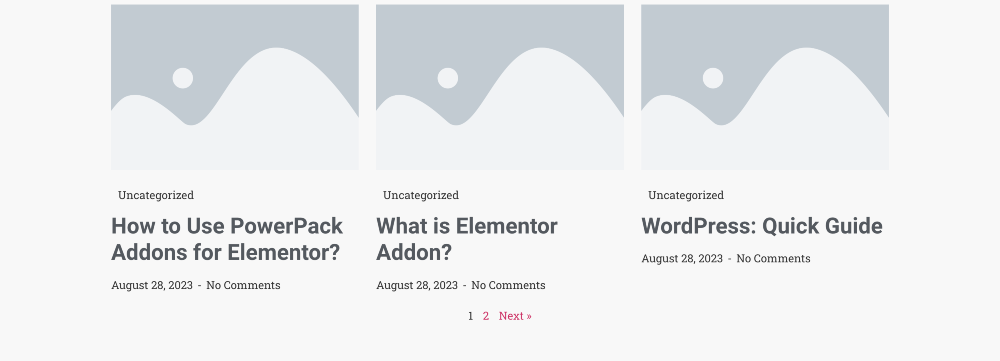Click the August 28, 2023 date under PowerPack post
The image size is (1000, 361).
(152, 285)
